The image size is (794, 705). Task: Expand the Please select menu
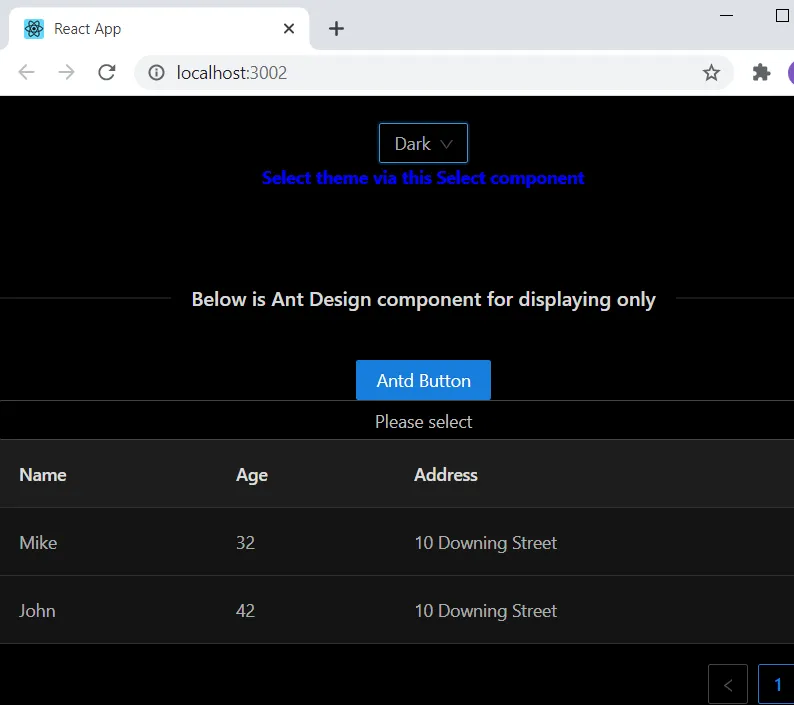tap(423, 422)
